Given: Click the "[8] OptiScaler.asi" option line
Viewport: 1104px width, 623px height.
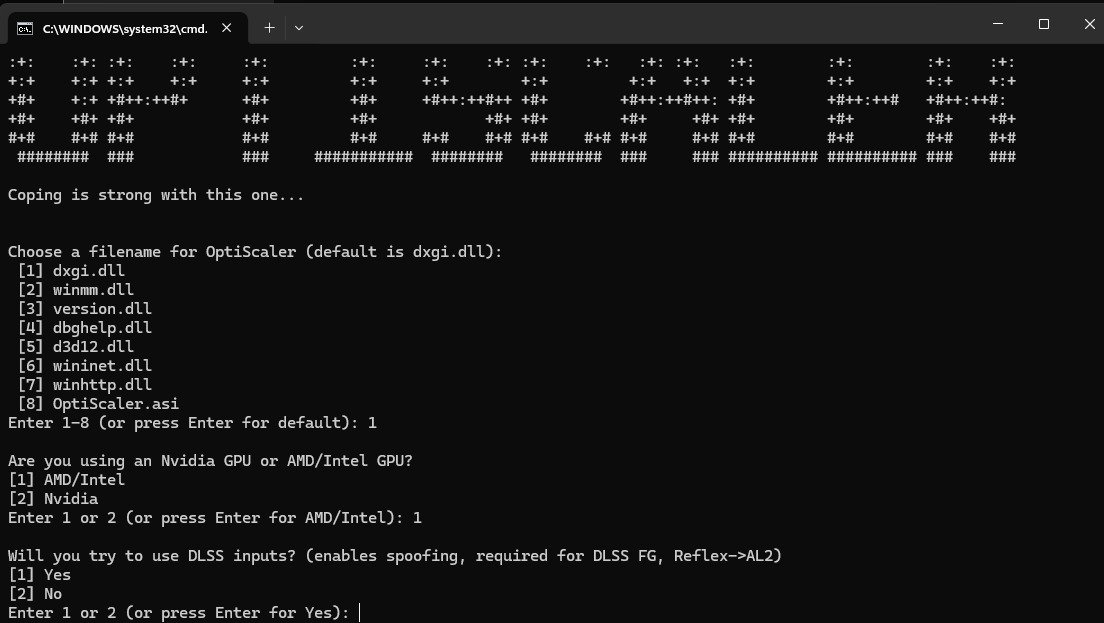Looking at the screenshot, I should [98, 404].
